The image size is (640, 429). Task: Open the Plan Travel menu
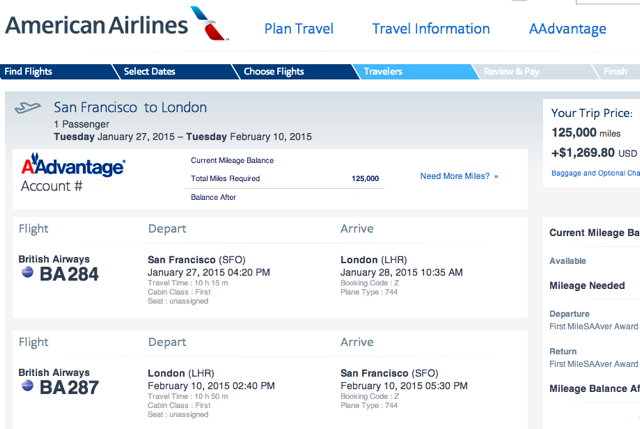coord(299,29)
